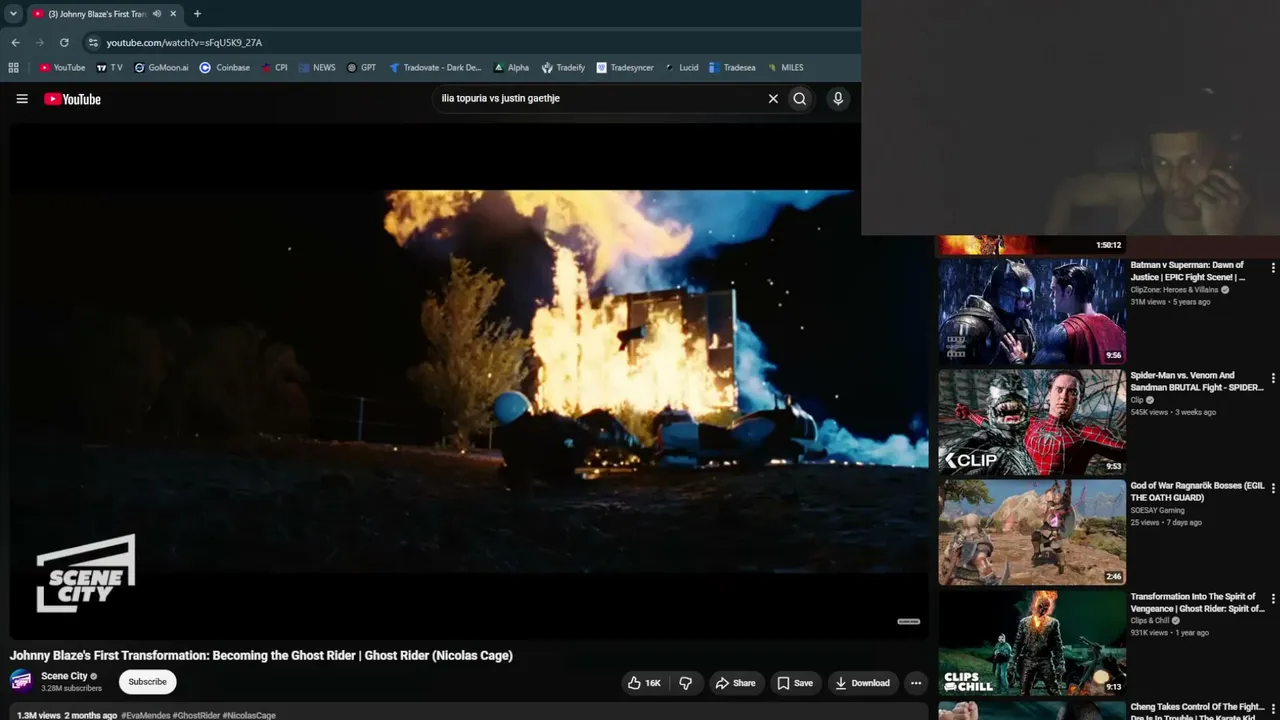Dislike the video with thumbs down
1280x720 pixels.
click(x=686, y=683)
